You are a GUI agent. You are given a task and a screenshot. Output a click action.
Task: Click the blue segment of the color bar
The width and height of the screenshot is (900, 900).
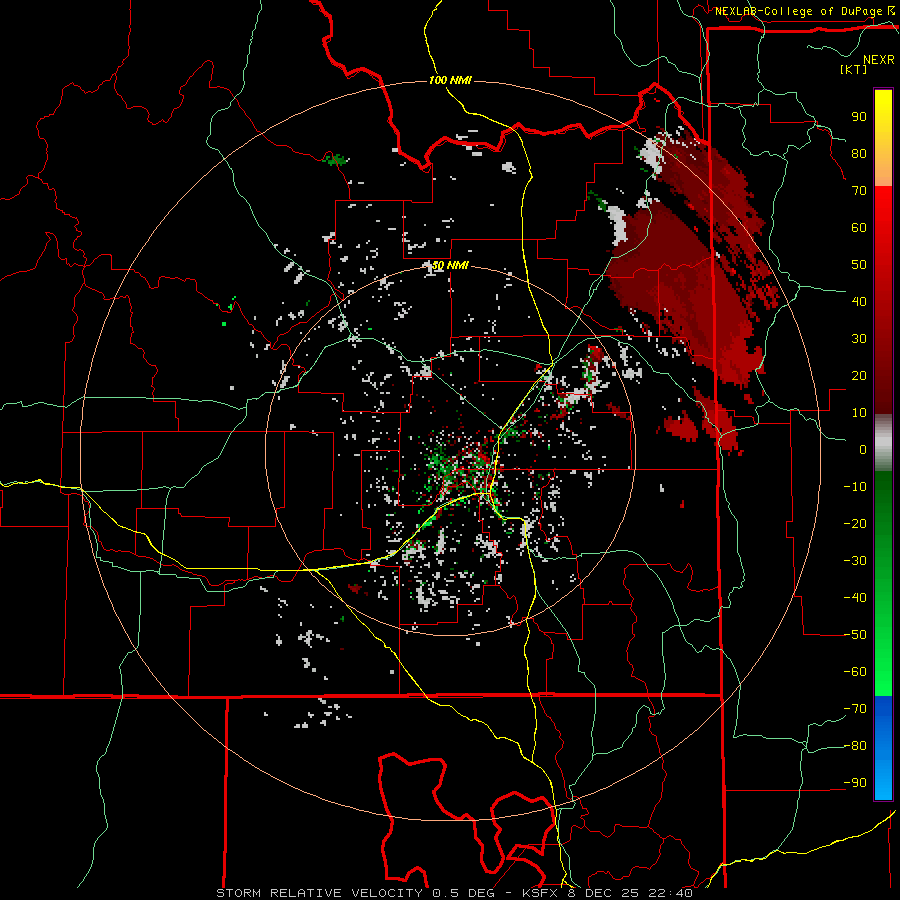[883, 748]
